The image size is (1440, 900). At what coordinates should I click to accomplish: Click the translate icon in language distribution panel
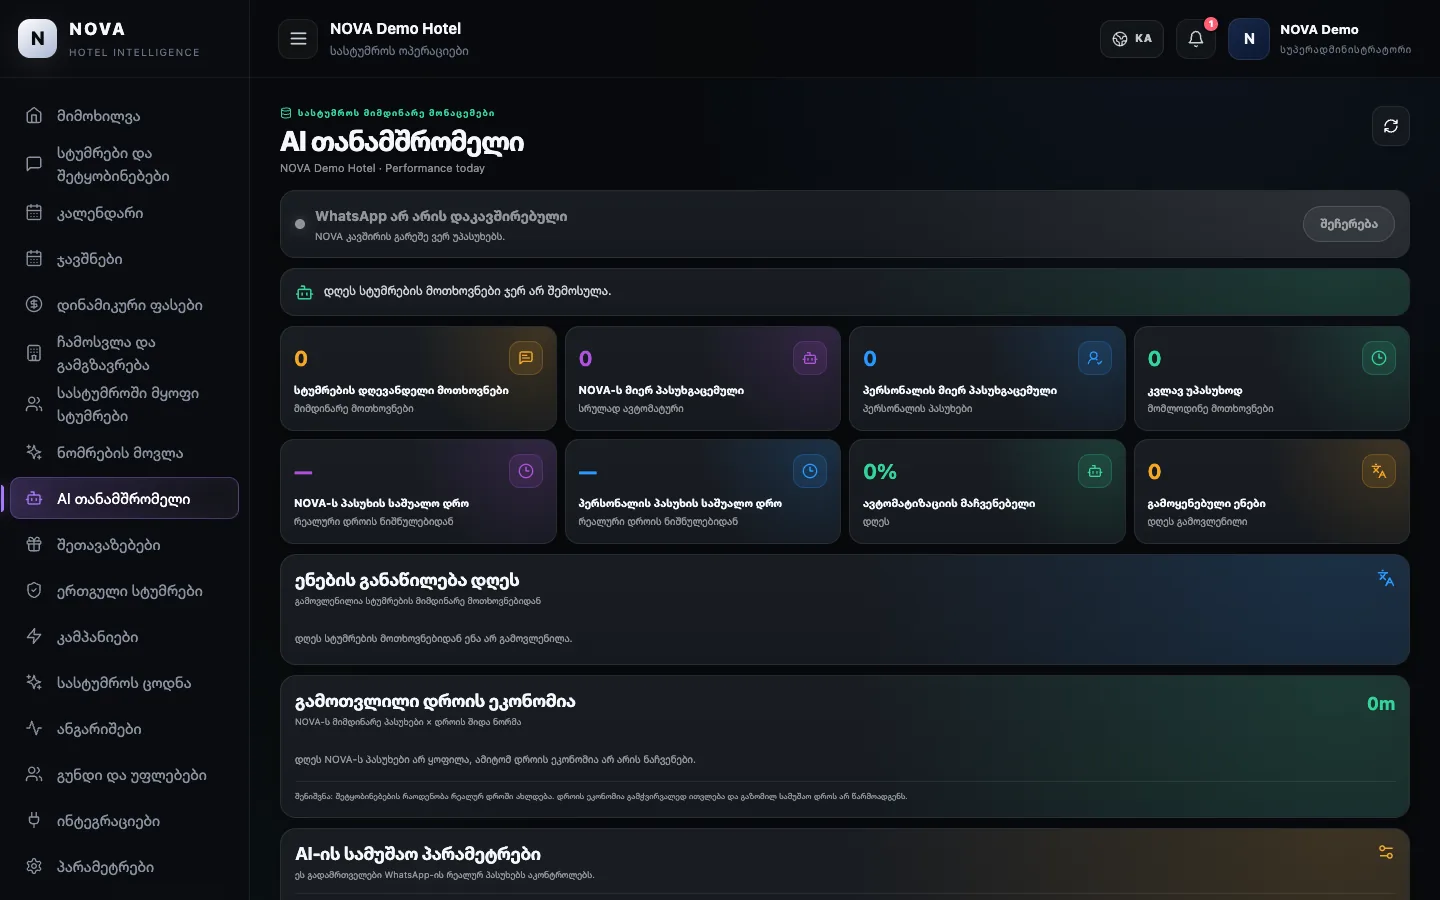(1386, 578)
